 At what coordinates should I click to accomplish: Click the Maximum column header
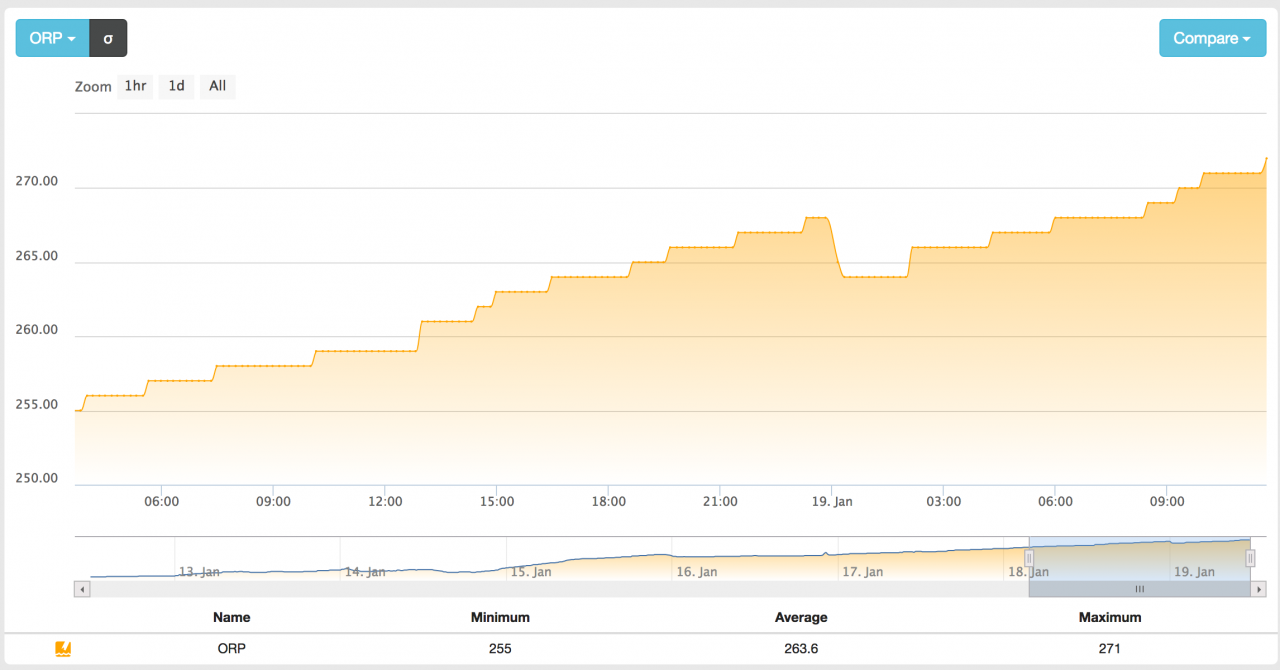[1109, 617]
